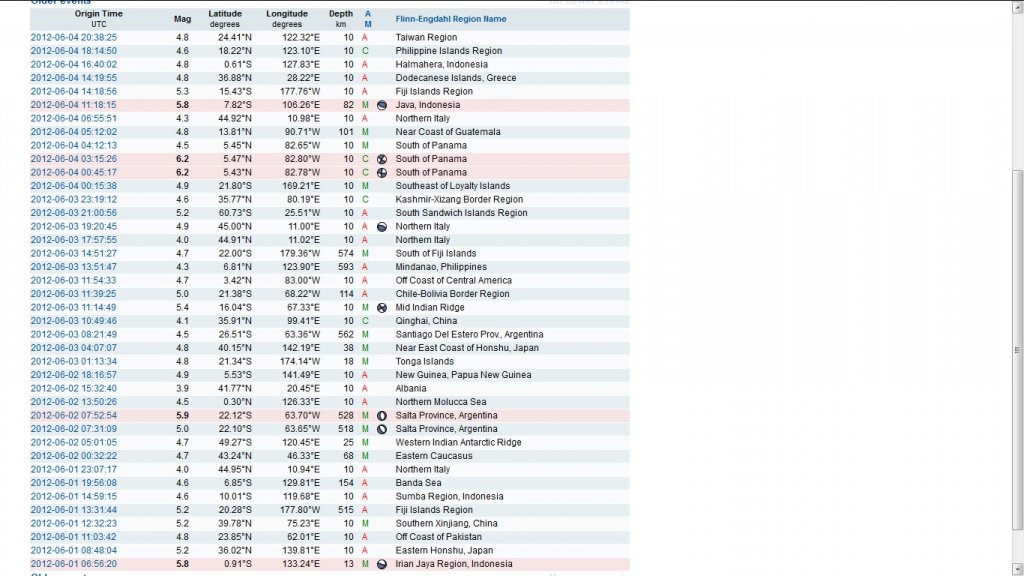Open event 2012-06-03 04:07:07
The image size is (1024, 576).
tap(74, 348)
